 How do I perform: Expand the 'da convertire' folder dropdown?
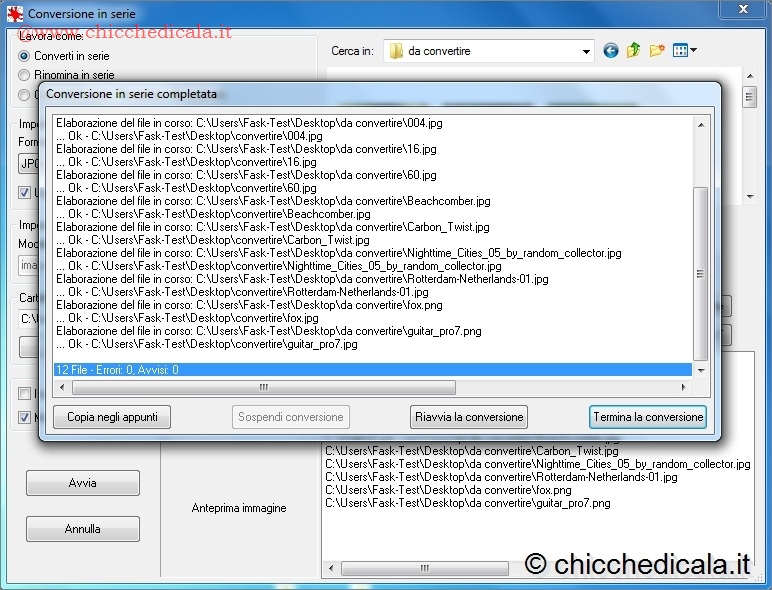pos(584,51)
